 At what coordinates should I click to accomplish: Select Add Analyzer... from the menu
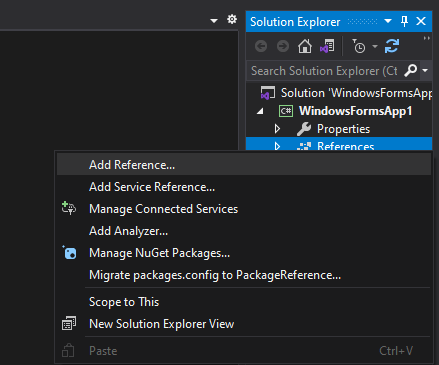pos(244,231)
